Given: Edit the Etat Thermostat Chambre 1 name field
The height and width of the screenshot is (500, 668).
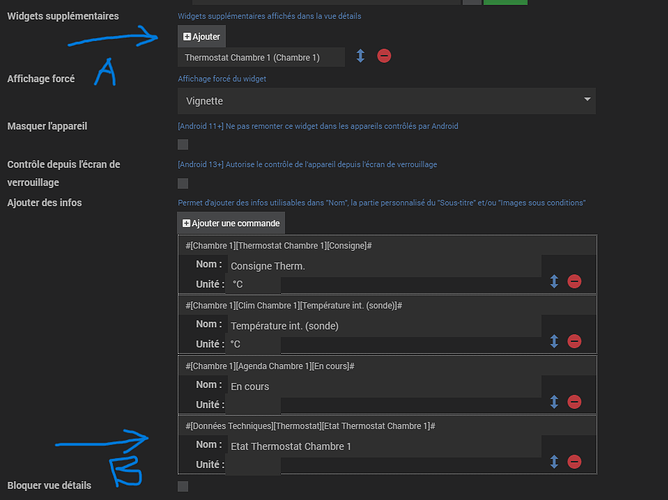Looking at the screenshot, I should coord(385,446).
